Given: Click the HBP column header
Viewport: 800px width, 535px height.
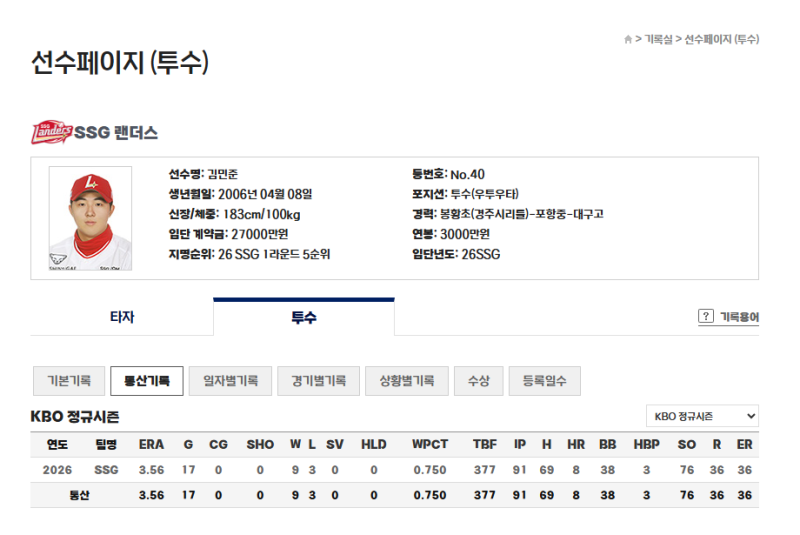Looking at the screenshot, I should click(x=646, y=445).
